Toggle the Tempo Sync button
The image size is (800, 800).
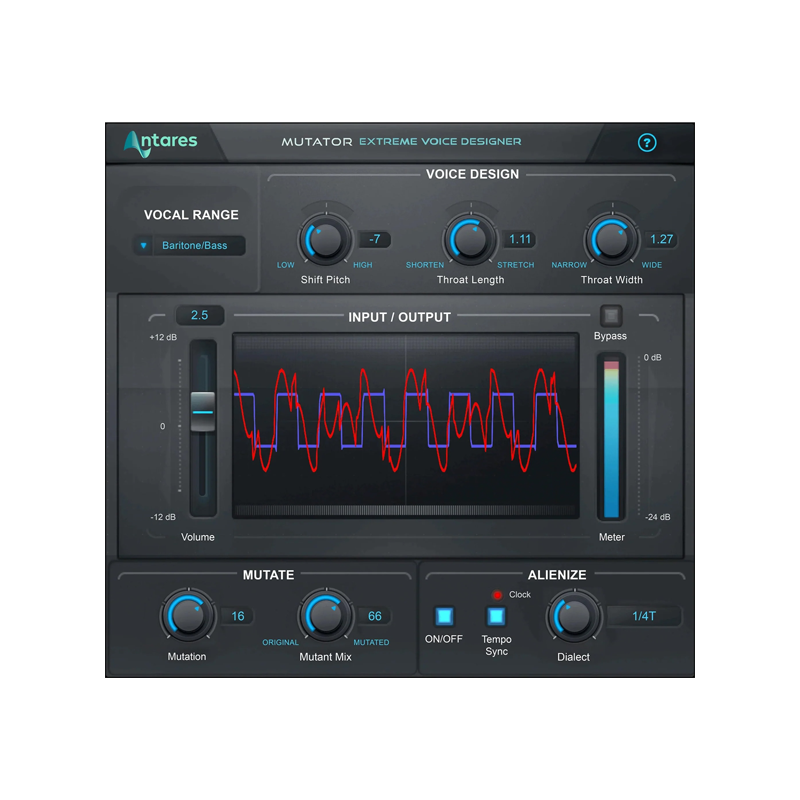(496, 616)
